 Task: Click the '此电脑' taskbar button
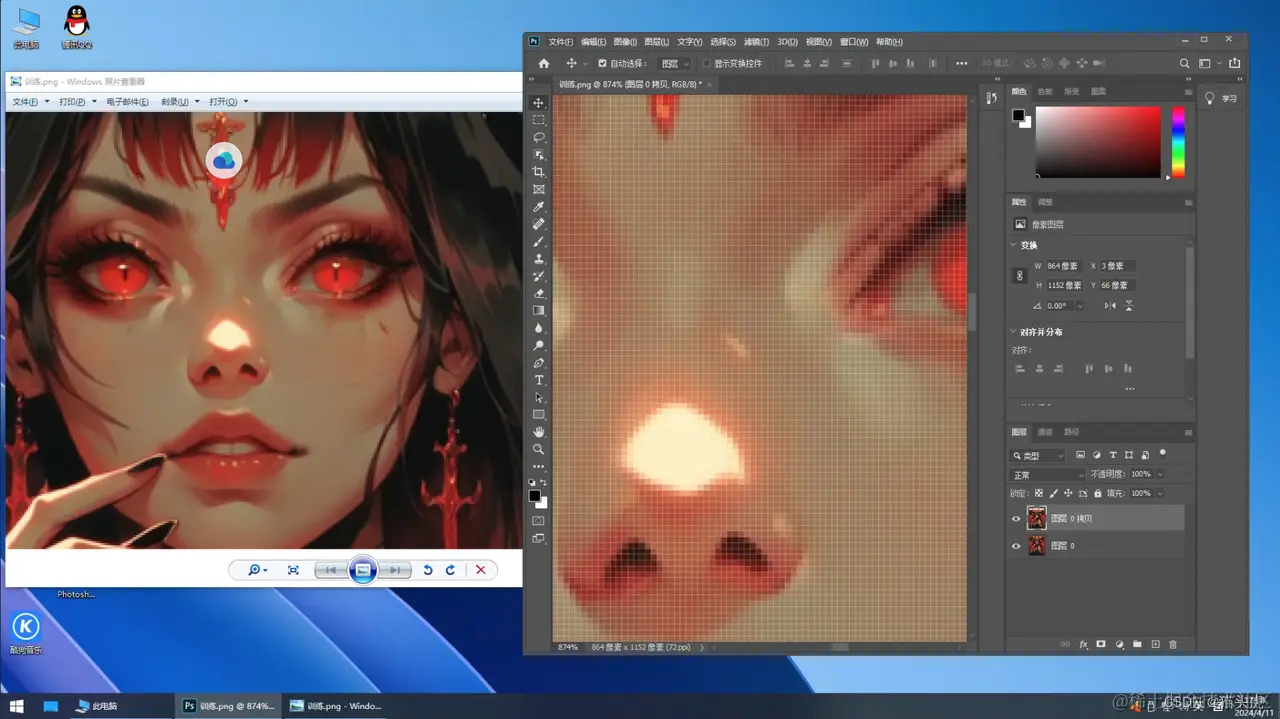coord(96,706)
